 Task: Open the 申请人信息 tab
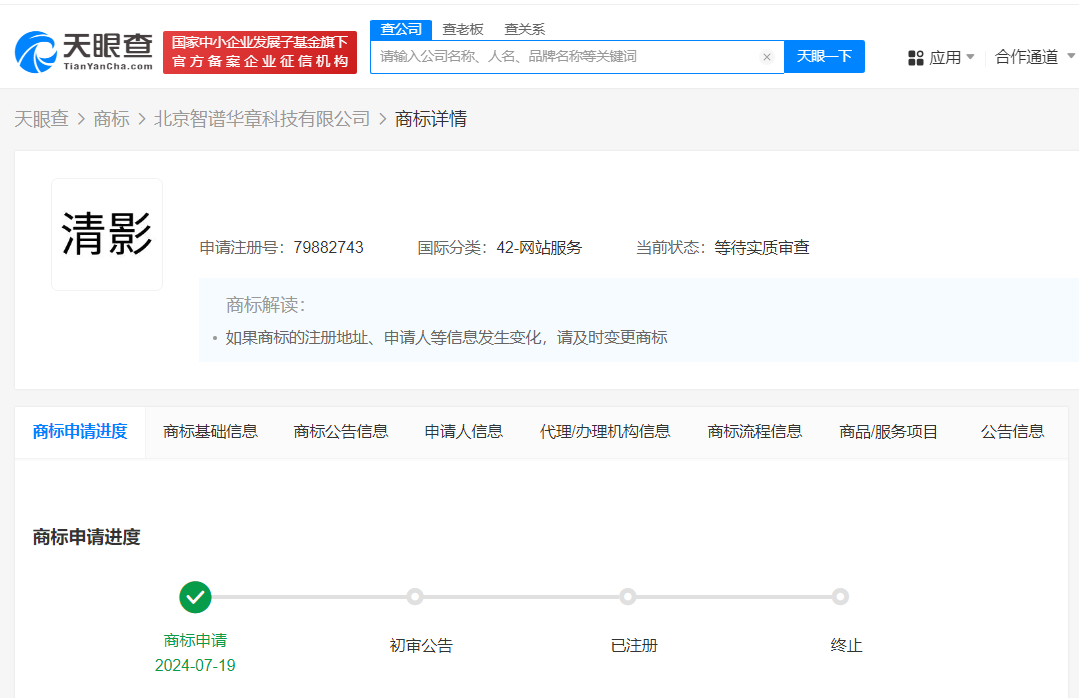coord(463,431)
